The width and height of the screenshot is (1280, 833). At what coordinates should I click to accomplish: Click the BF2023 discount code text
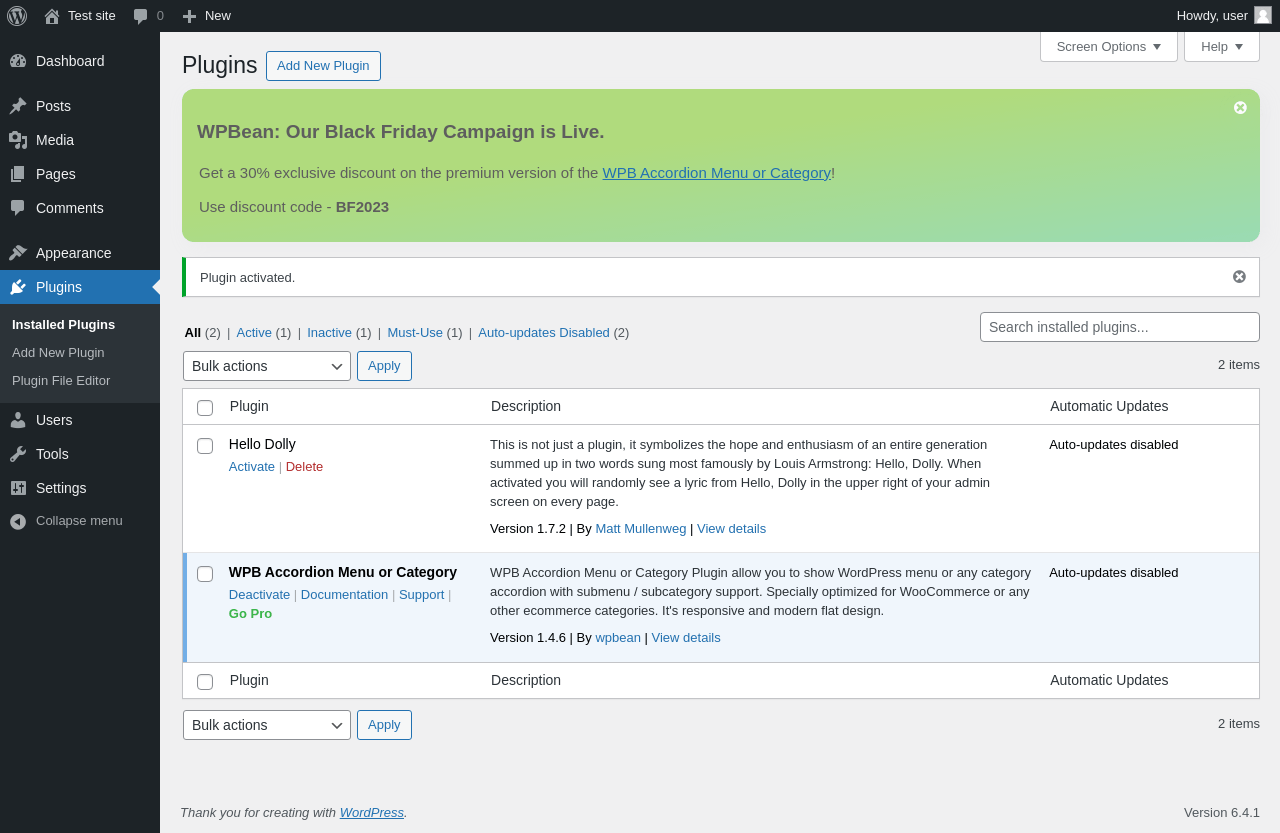point(362,207)
